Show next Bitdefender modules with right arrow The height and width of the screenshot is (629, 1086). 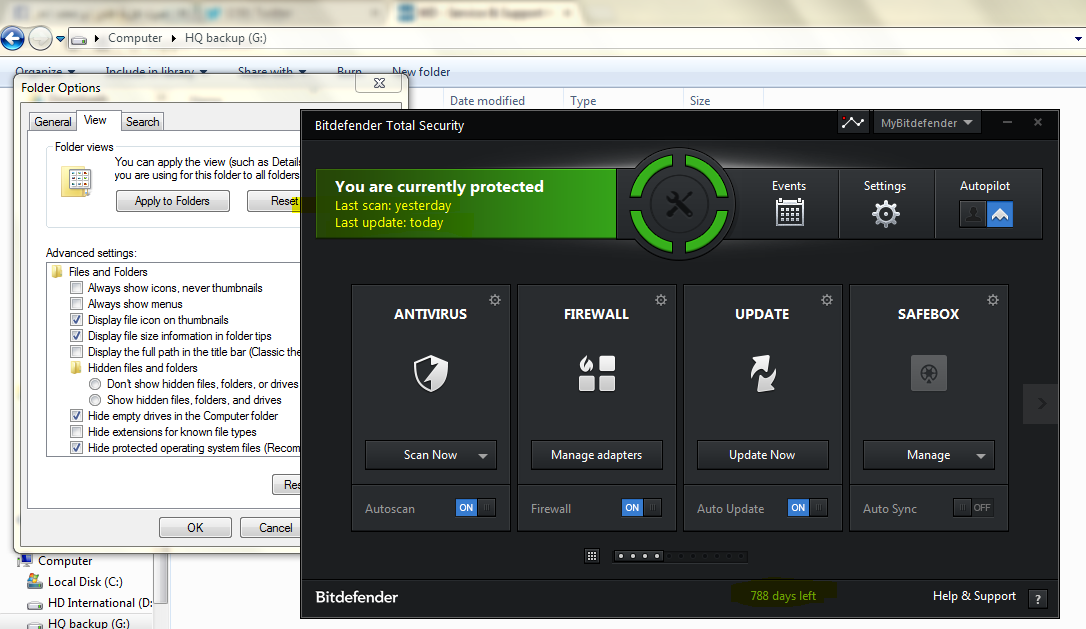click(x=1041, y=403)
